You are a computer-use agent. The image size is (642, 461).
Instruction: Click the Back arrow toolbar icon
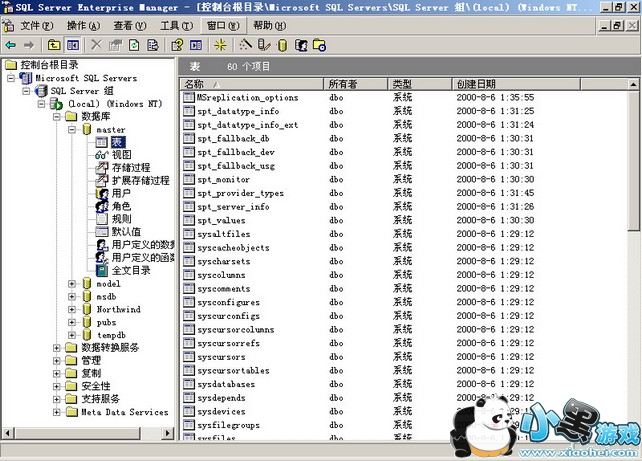click(x=11, y=45)
